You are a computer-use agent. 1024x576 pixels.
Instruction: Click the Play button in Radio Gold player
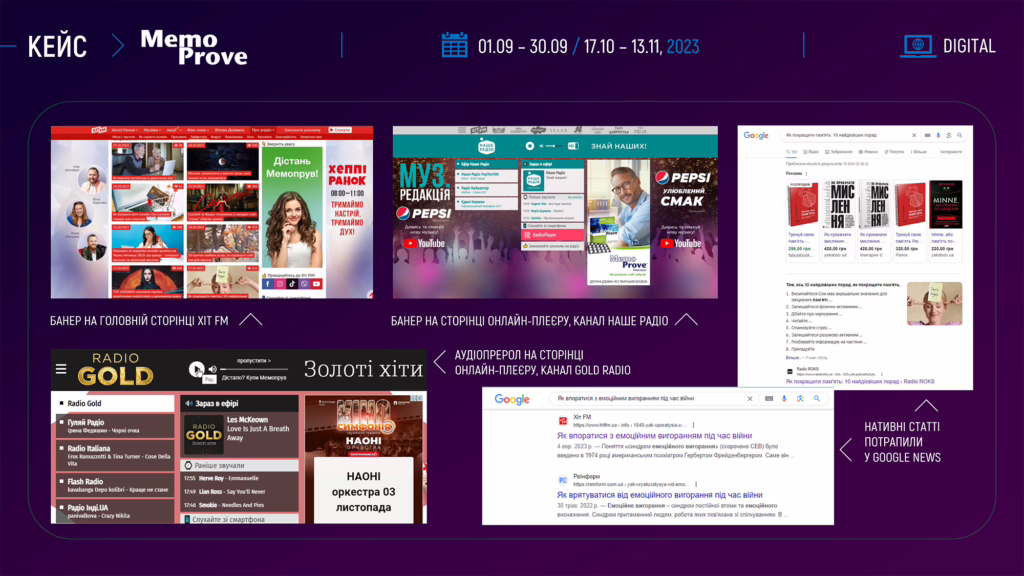click(198, 368)
